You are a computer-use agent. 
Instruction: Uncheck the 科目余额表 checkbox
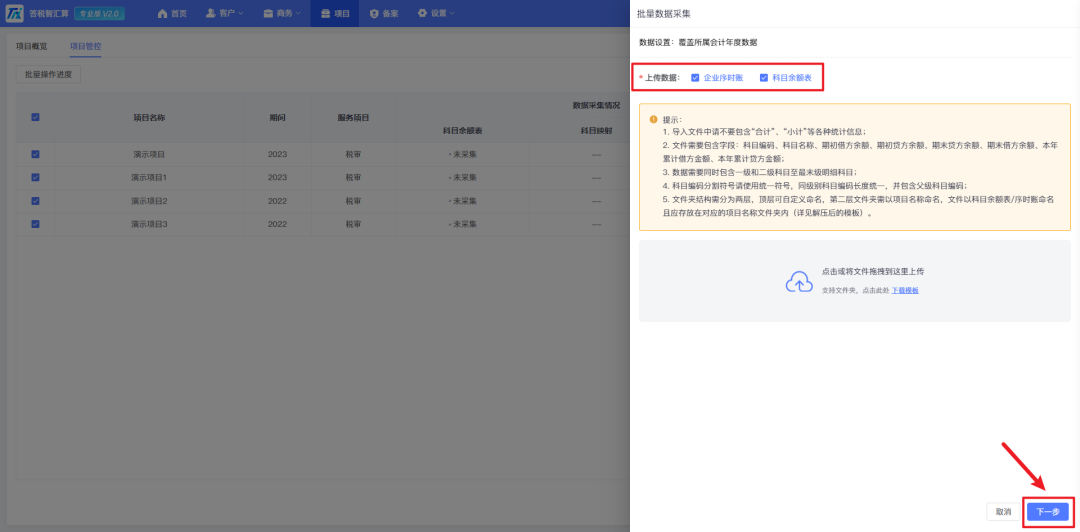click(x=764, y=78)
